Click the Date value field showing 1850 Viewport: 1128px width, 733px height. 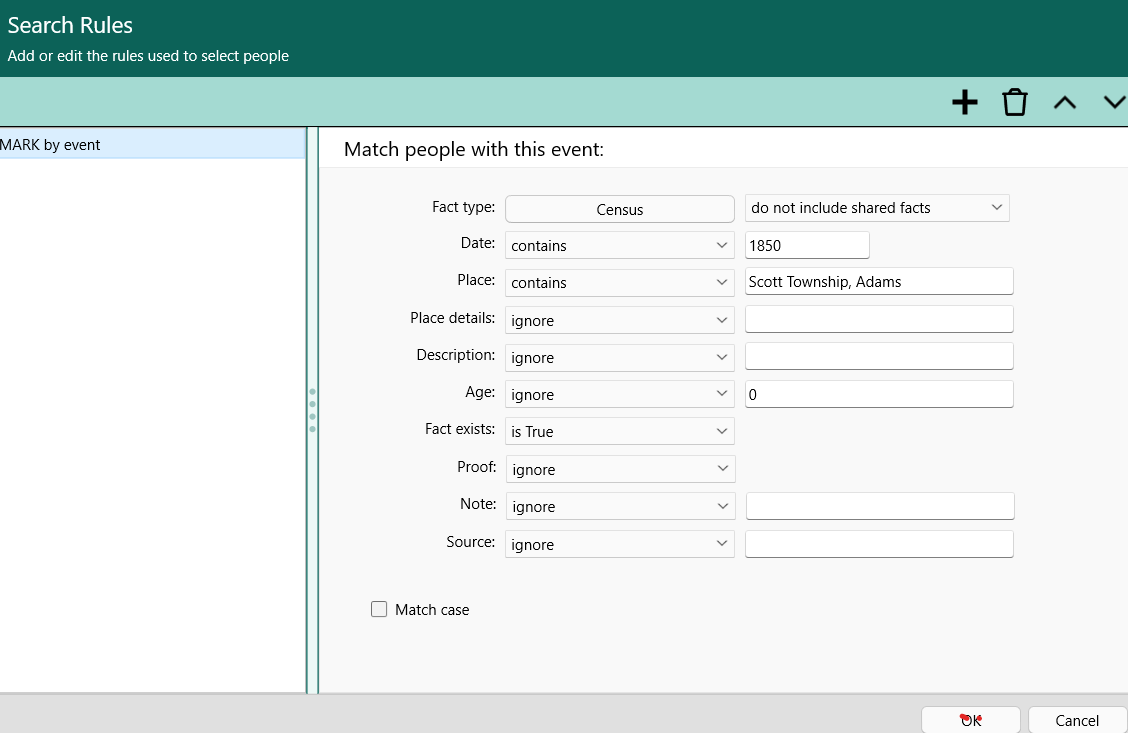pos(807,245)
